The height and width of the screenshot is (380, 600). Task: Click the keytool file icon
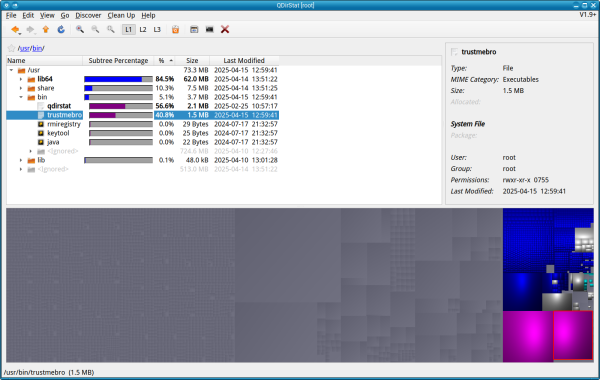[41, 133]
